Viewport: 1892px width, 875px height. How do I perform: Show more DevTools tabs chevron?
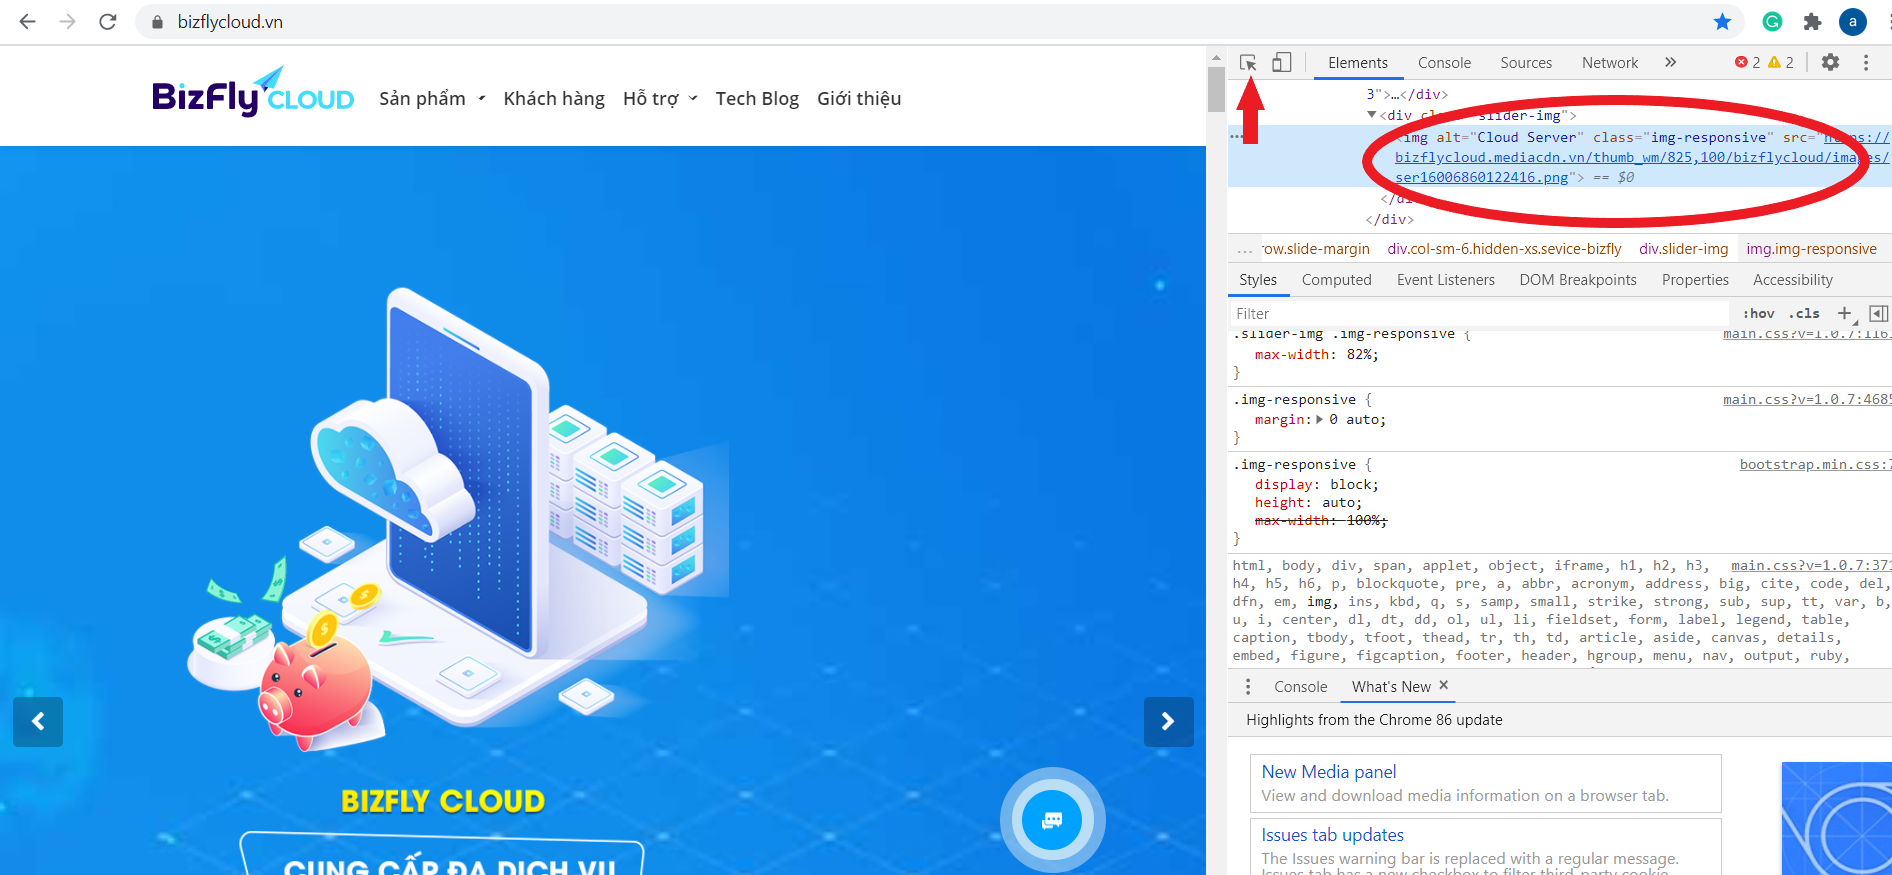pos(1670,62)
